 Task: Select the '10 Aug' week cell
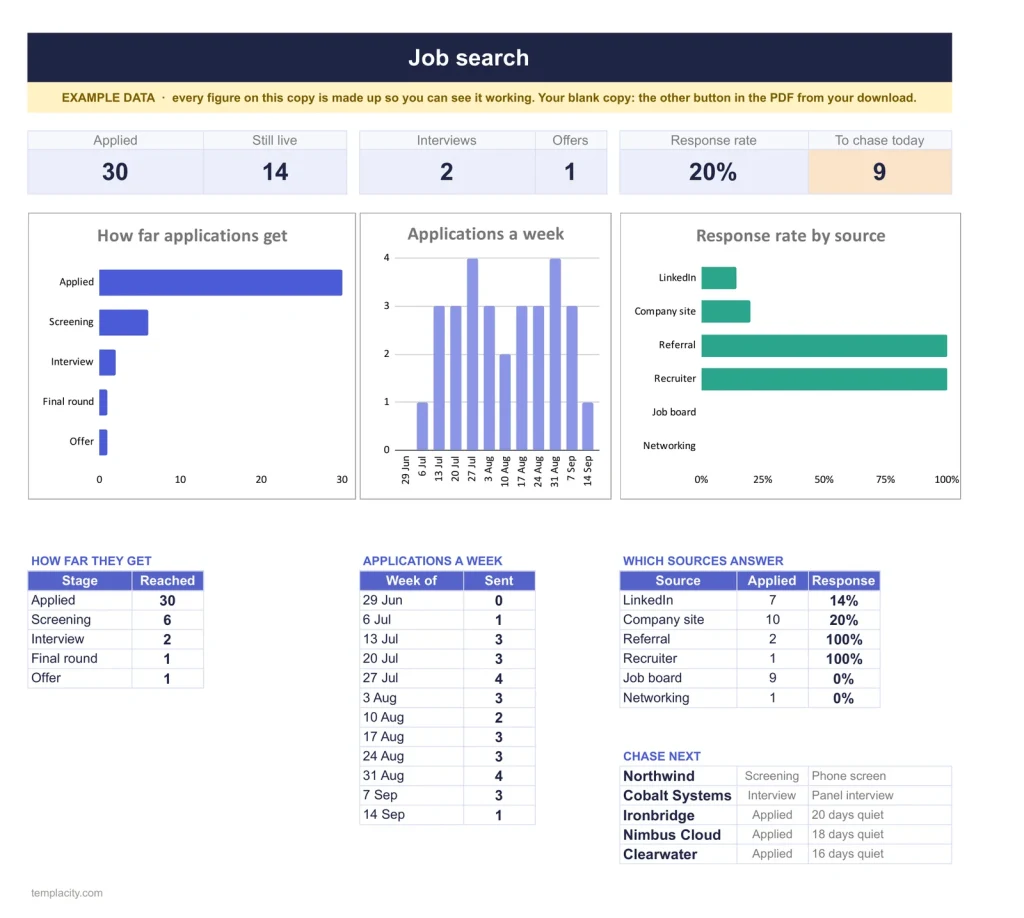(411, 717)
